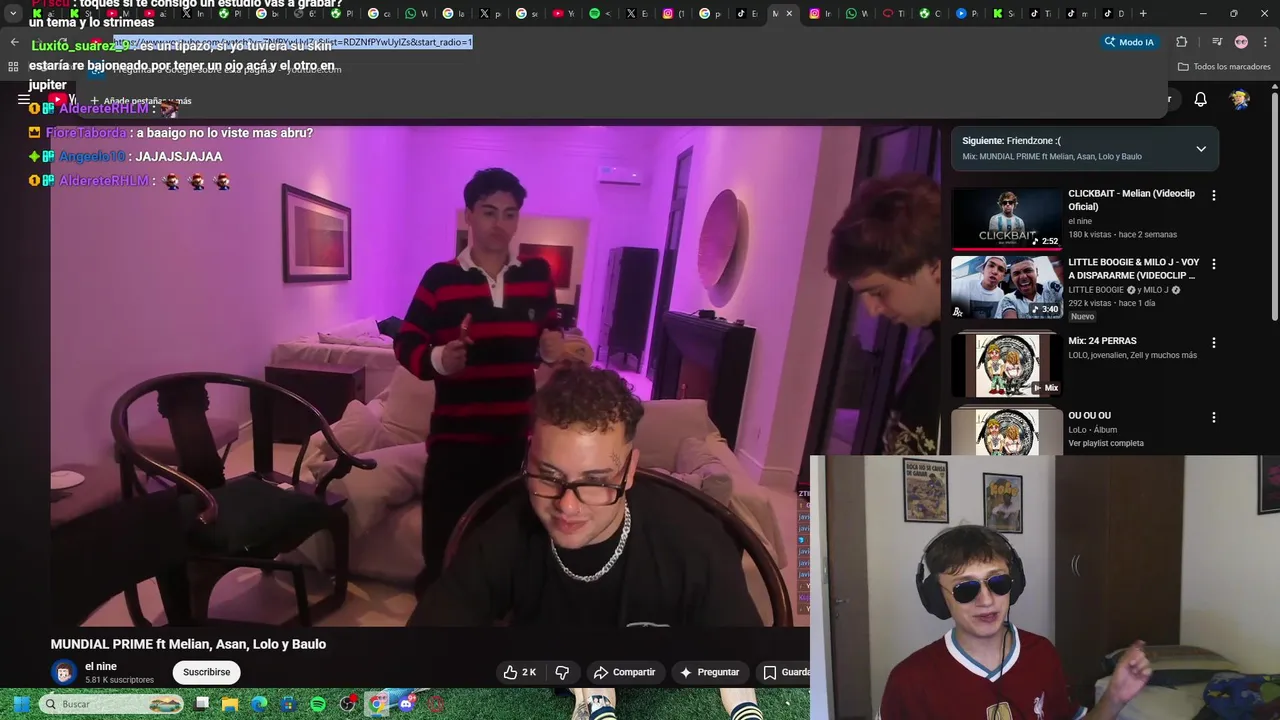Open Microsoft Store from the taskbar

(x=288, y=704)
